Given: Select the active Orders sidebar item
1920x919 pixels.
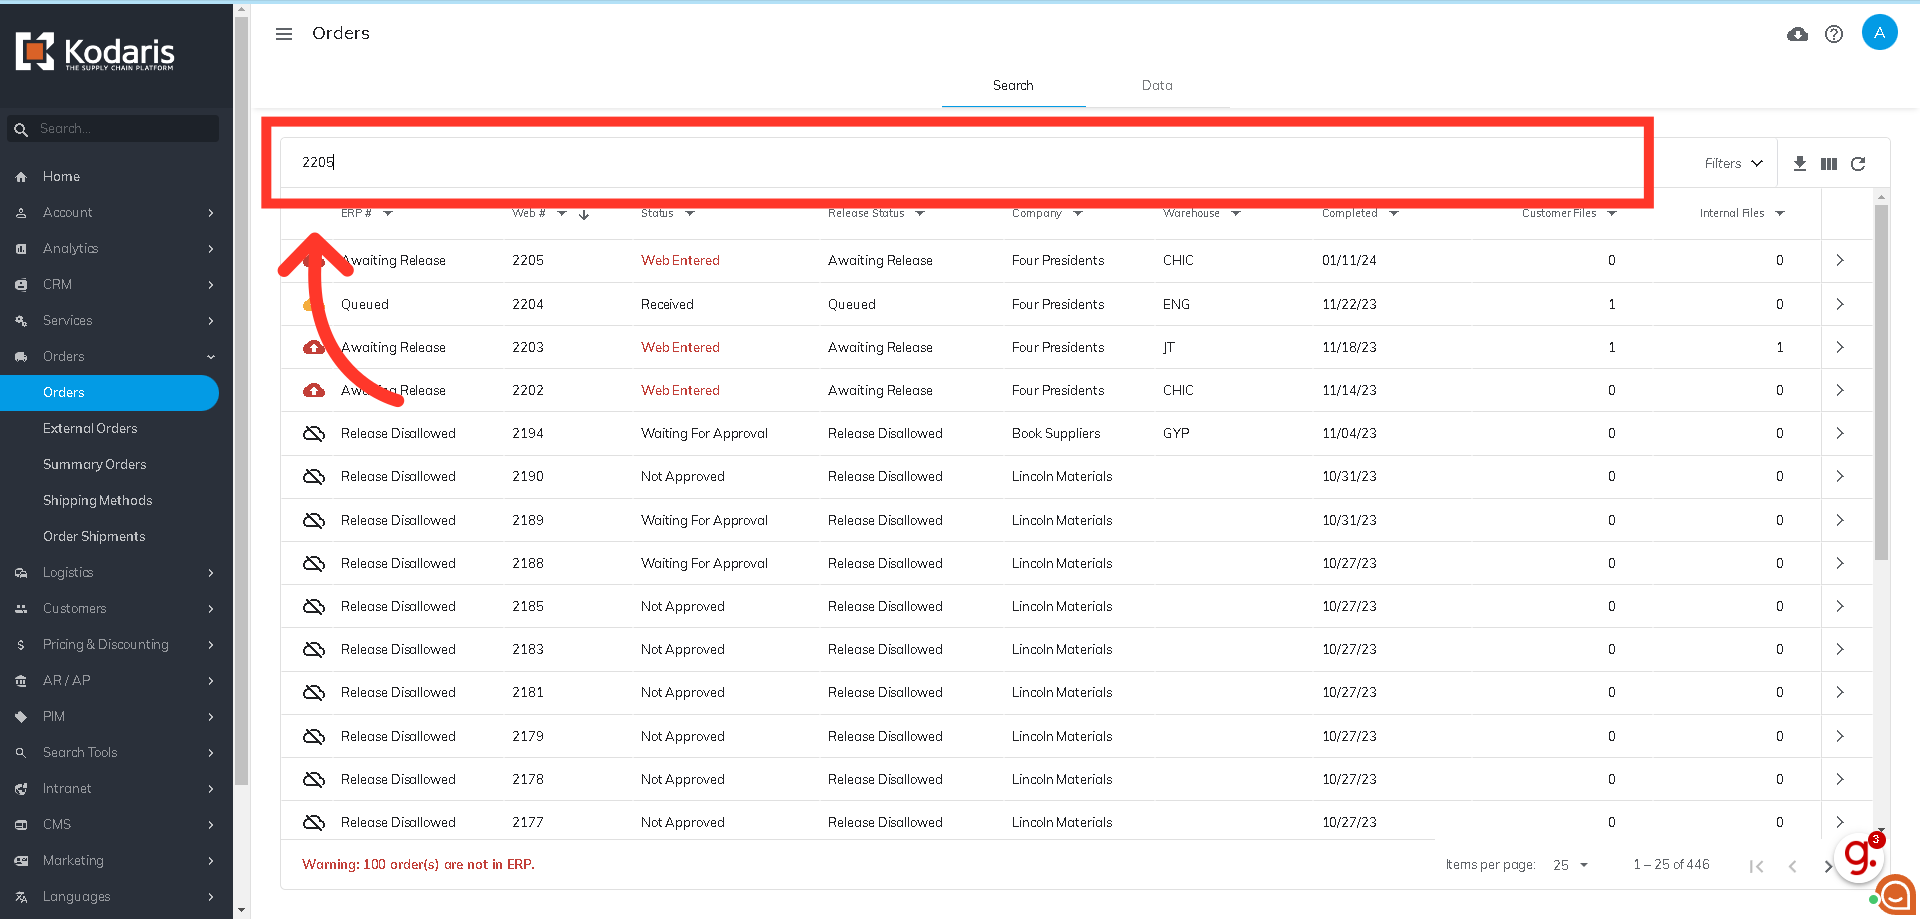Looking at the screenshot, I should coord(109,392).
